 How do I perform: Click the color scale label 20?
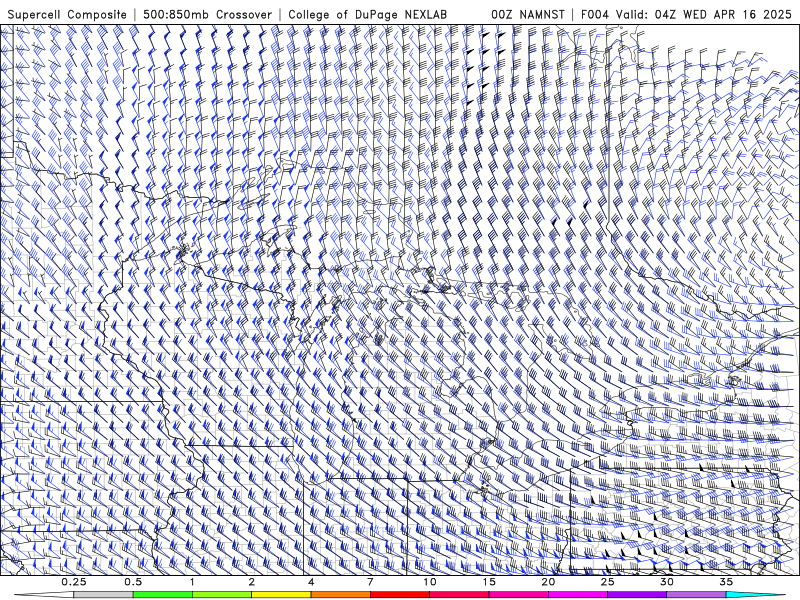[548, 582]
